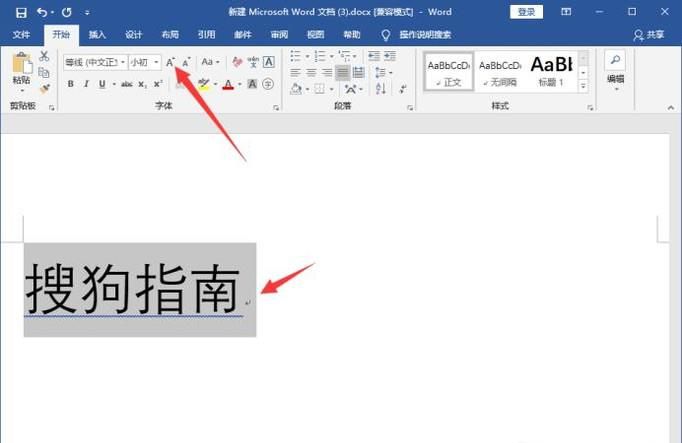
Task: Toggle Strikethrough abc formatting
Action: (127, 84)
